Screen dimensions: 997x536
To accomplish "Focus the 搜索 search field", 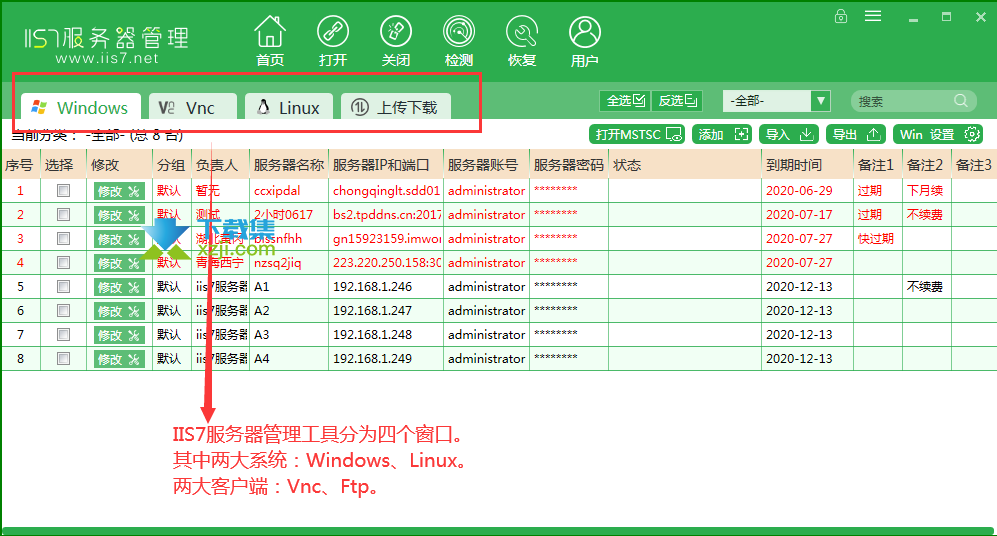I will 903,101.
